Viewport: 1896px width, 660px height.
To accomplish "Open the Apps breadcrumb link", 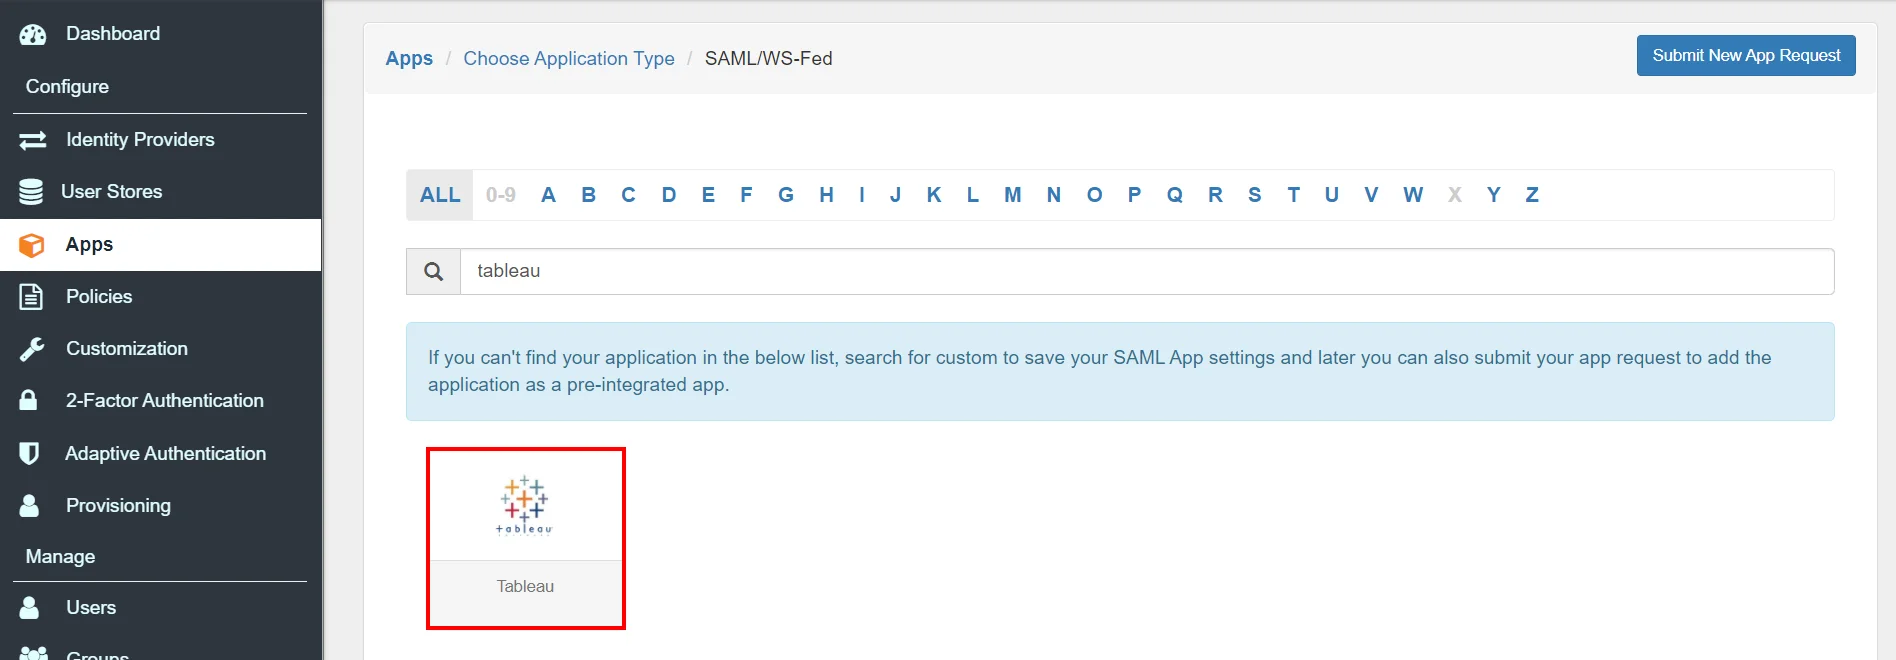I will click(x=409, y=58).
